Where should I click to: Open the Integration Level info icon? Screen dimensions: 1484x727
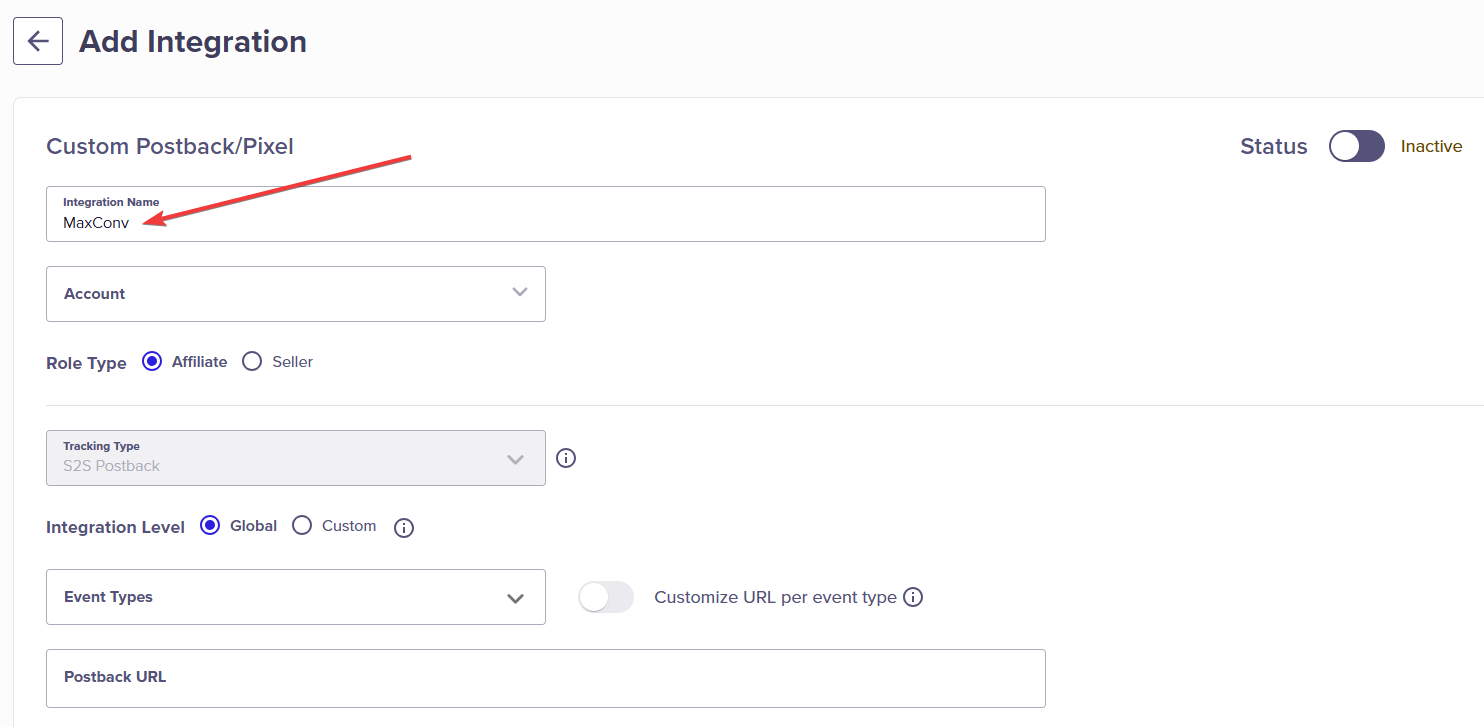click(404, 528)
